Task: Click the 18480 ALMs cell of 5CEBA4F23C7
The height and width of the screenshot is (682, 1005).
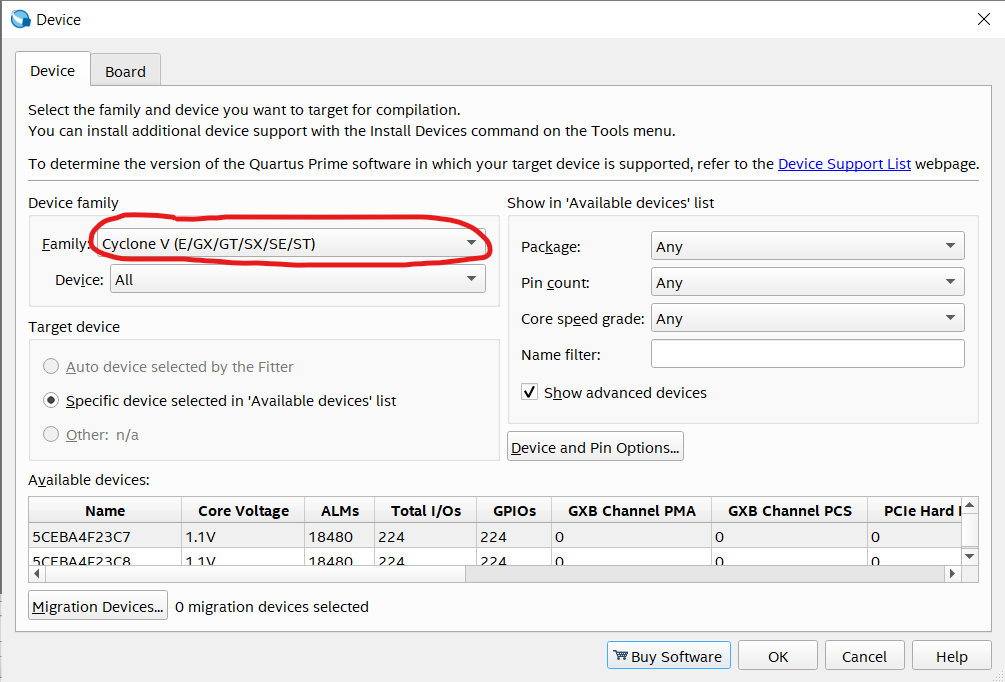Action: [340, 536]
